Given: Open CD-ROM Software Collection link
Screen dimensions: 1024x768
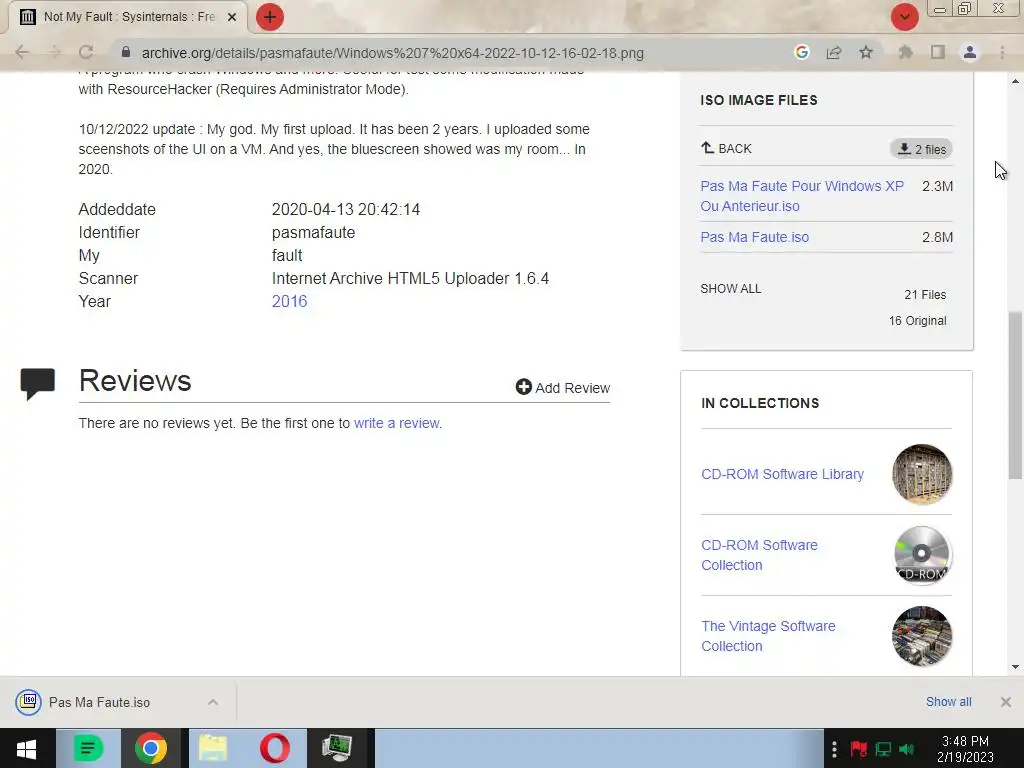Looking at the screenshot, I should tap(759, 555).
